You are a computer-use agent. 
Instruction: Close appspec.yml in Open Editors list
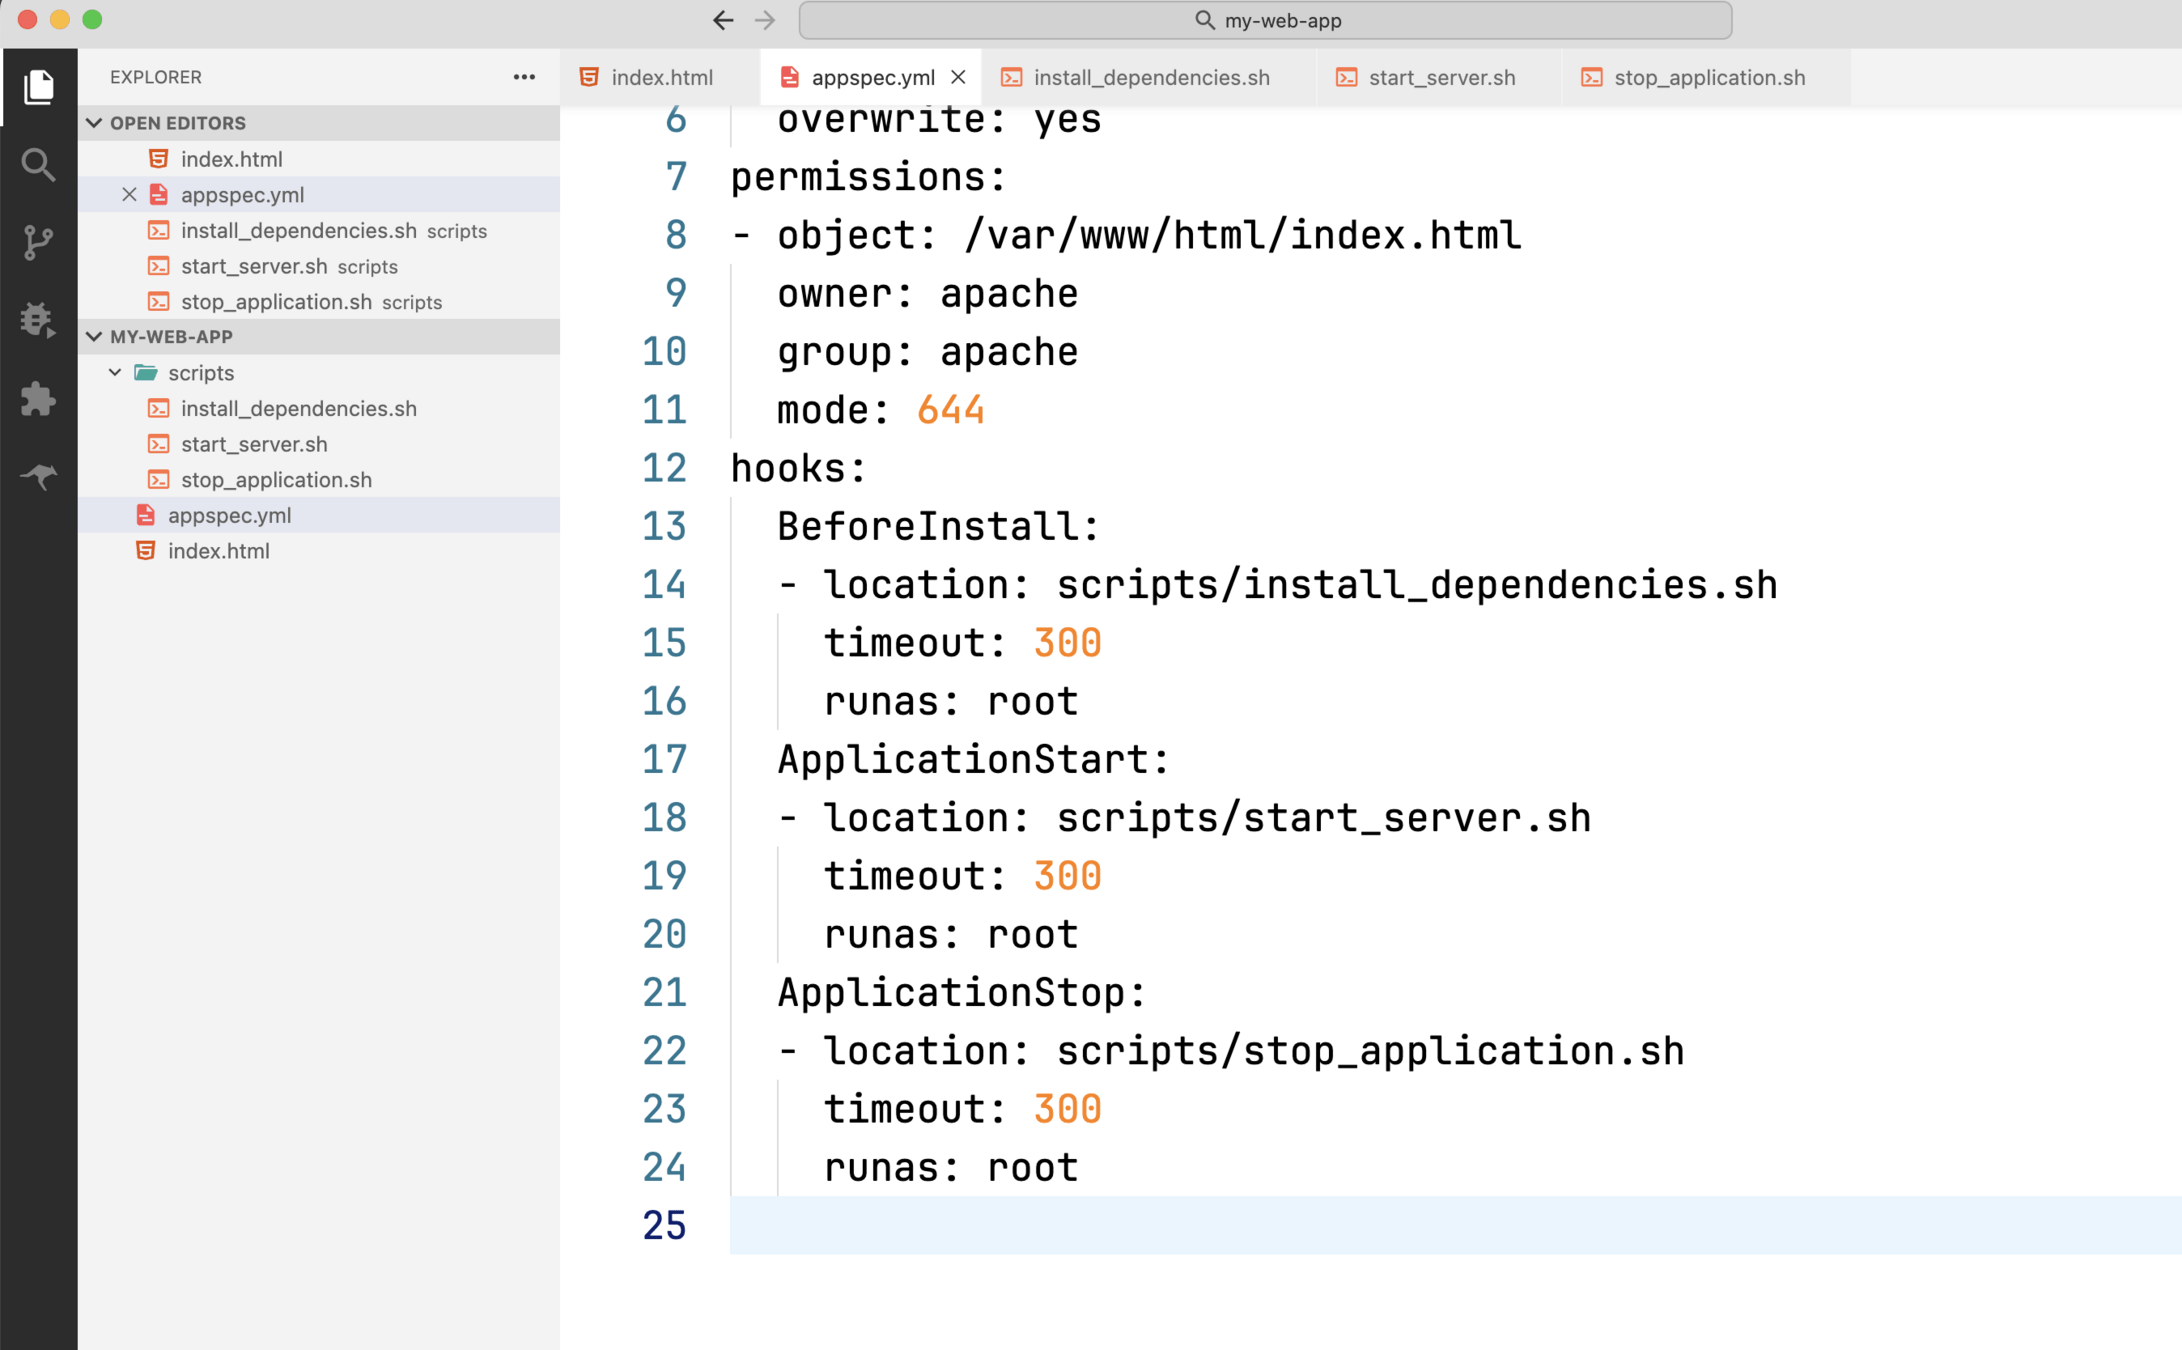point(129,195)
